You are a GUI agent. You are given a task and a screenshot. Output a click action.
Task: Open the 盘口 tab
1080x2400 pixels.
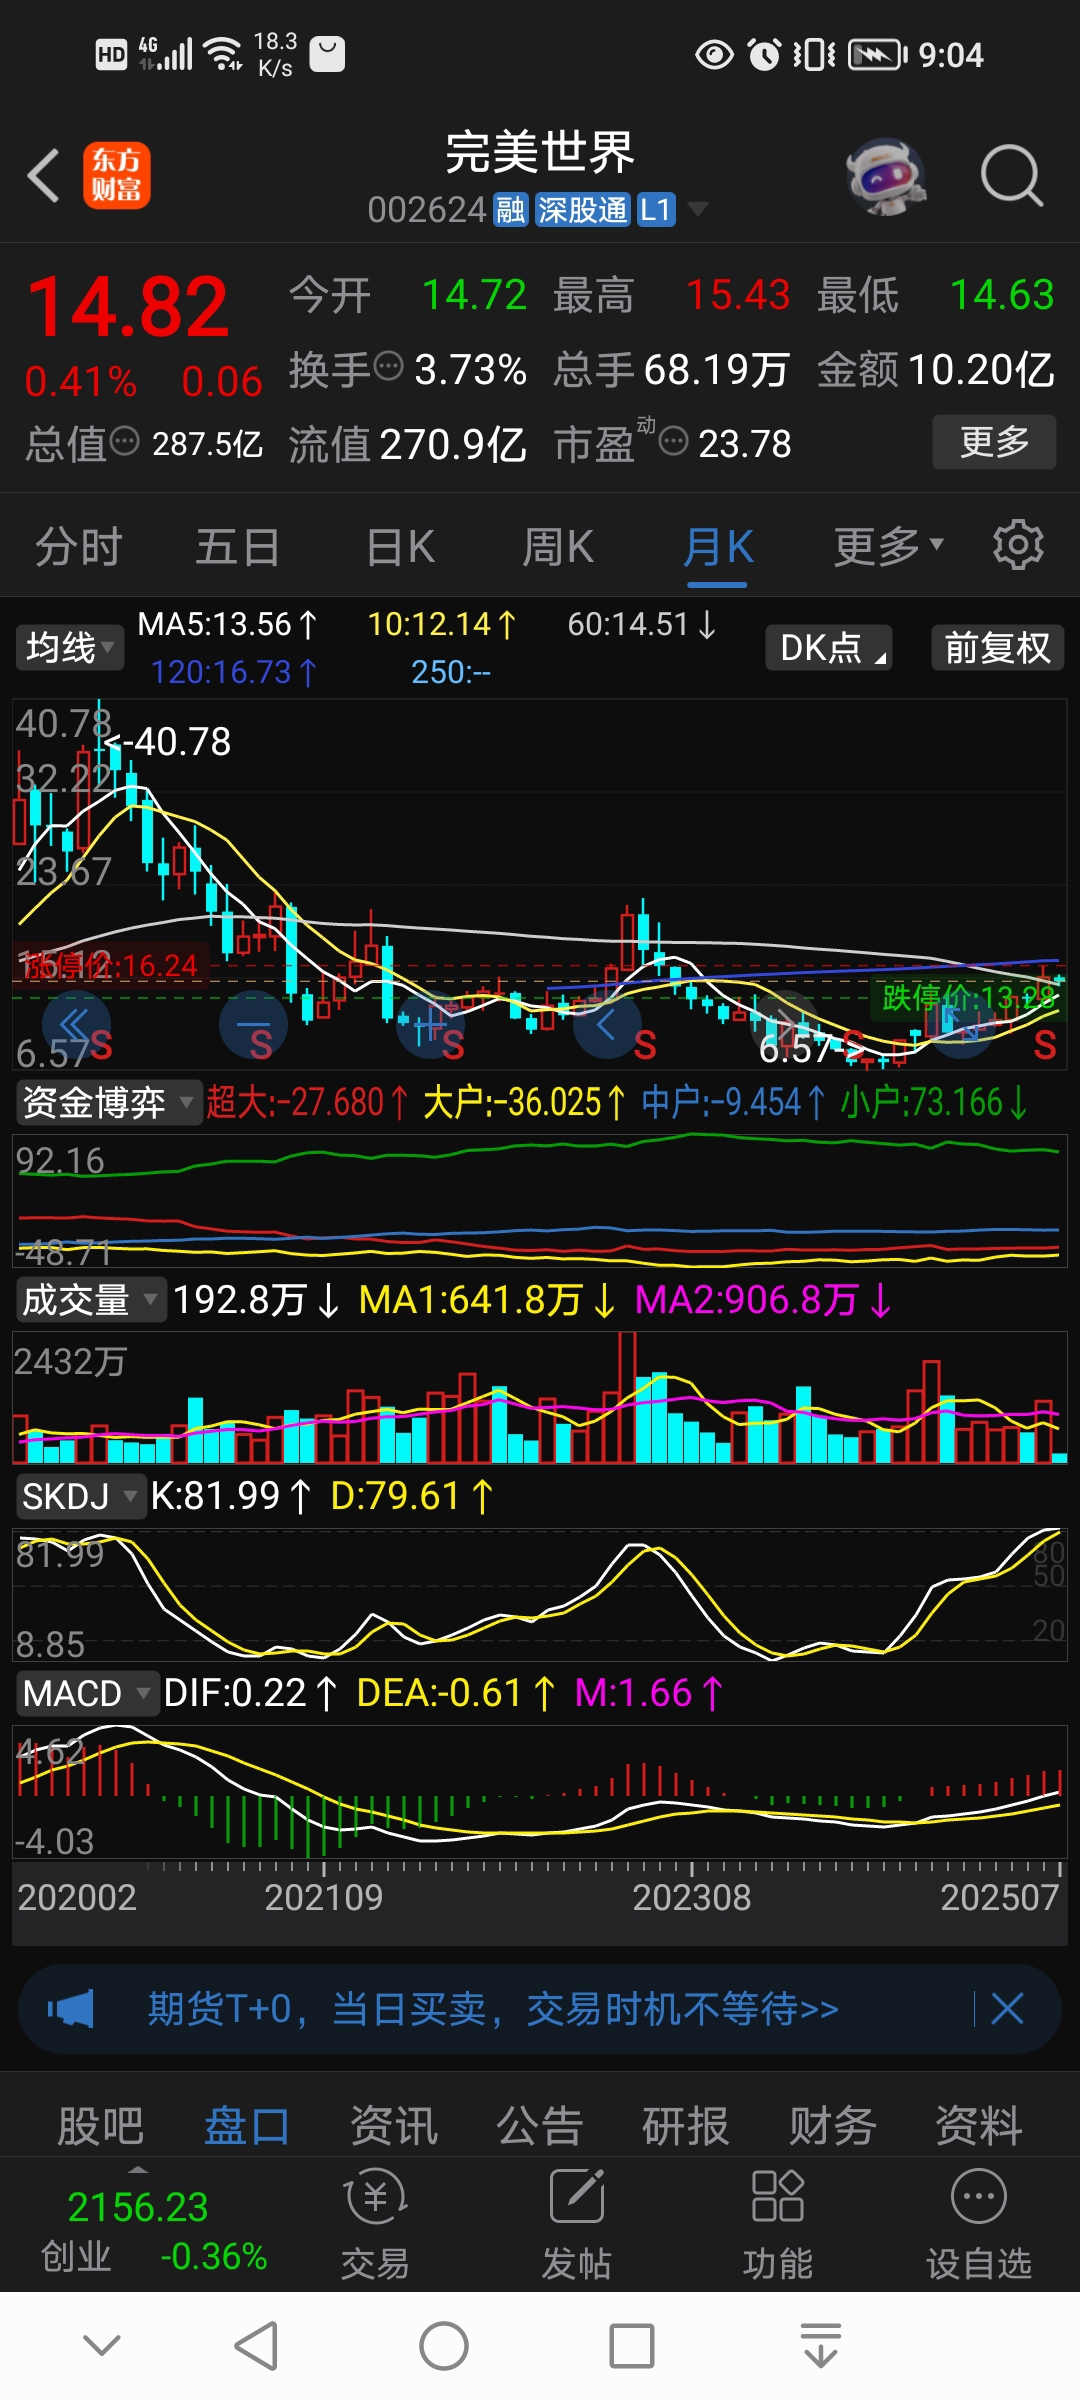pos(247,2125)
